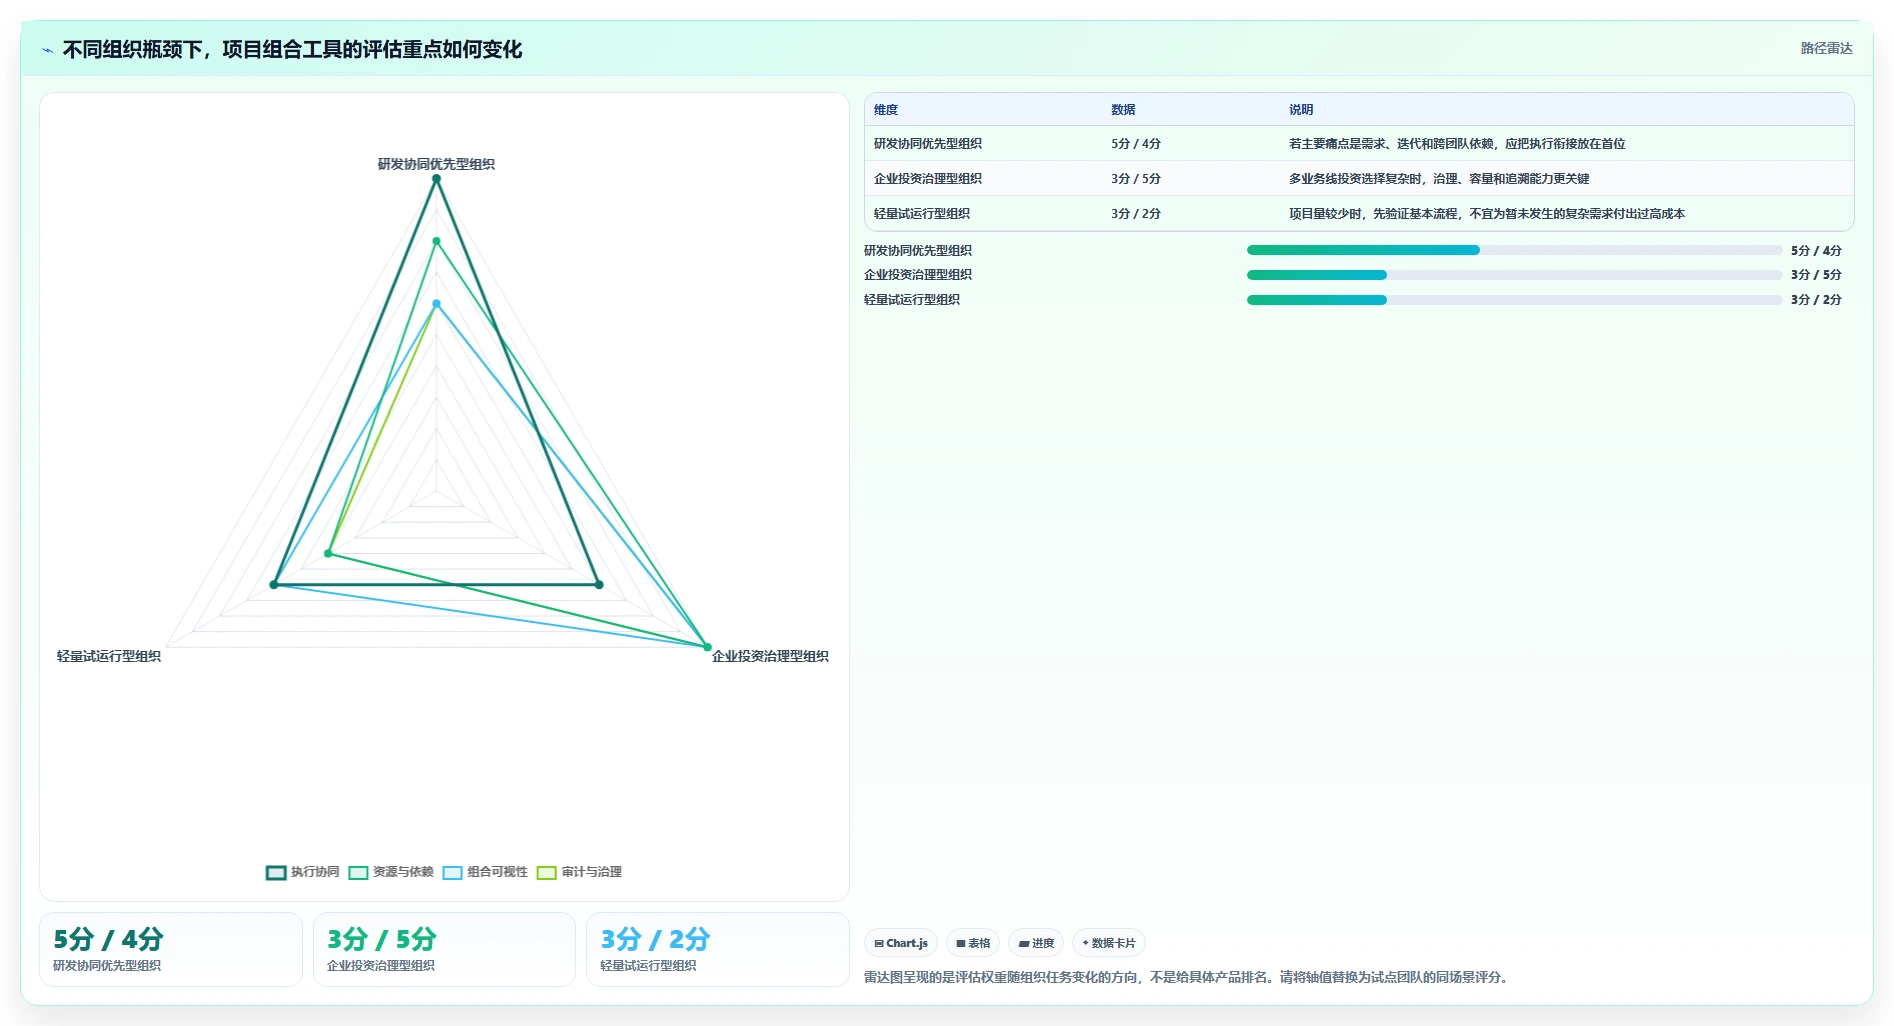Click the header icon beside the title

coord(47,50)
